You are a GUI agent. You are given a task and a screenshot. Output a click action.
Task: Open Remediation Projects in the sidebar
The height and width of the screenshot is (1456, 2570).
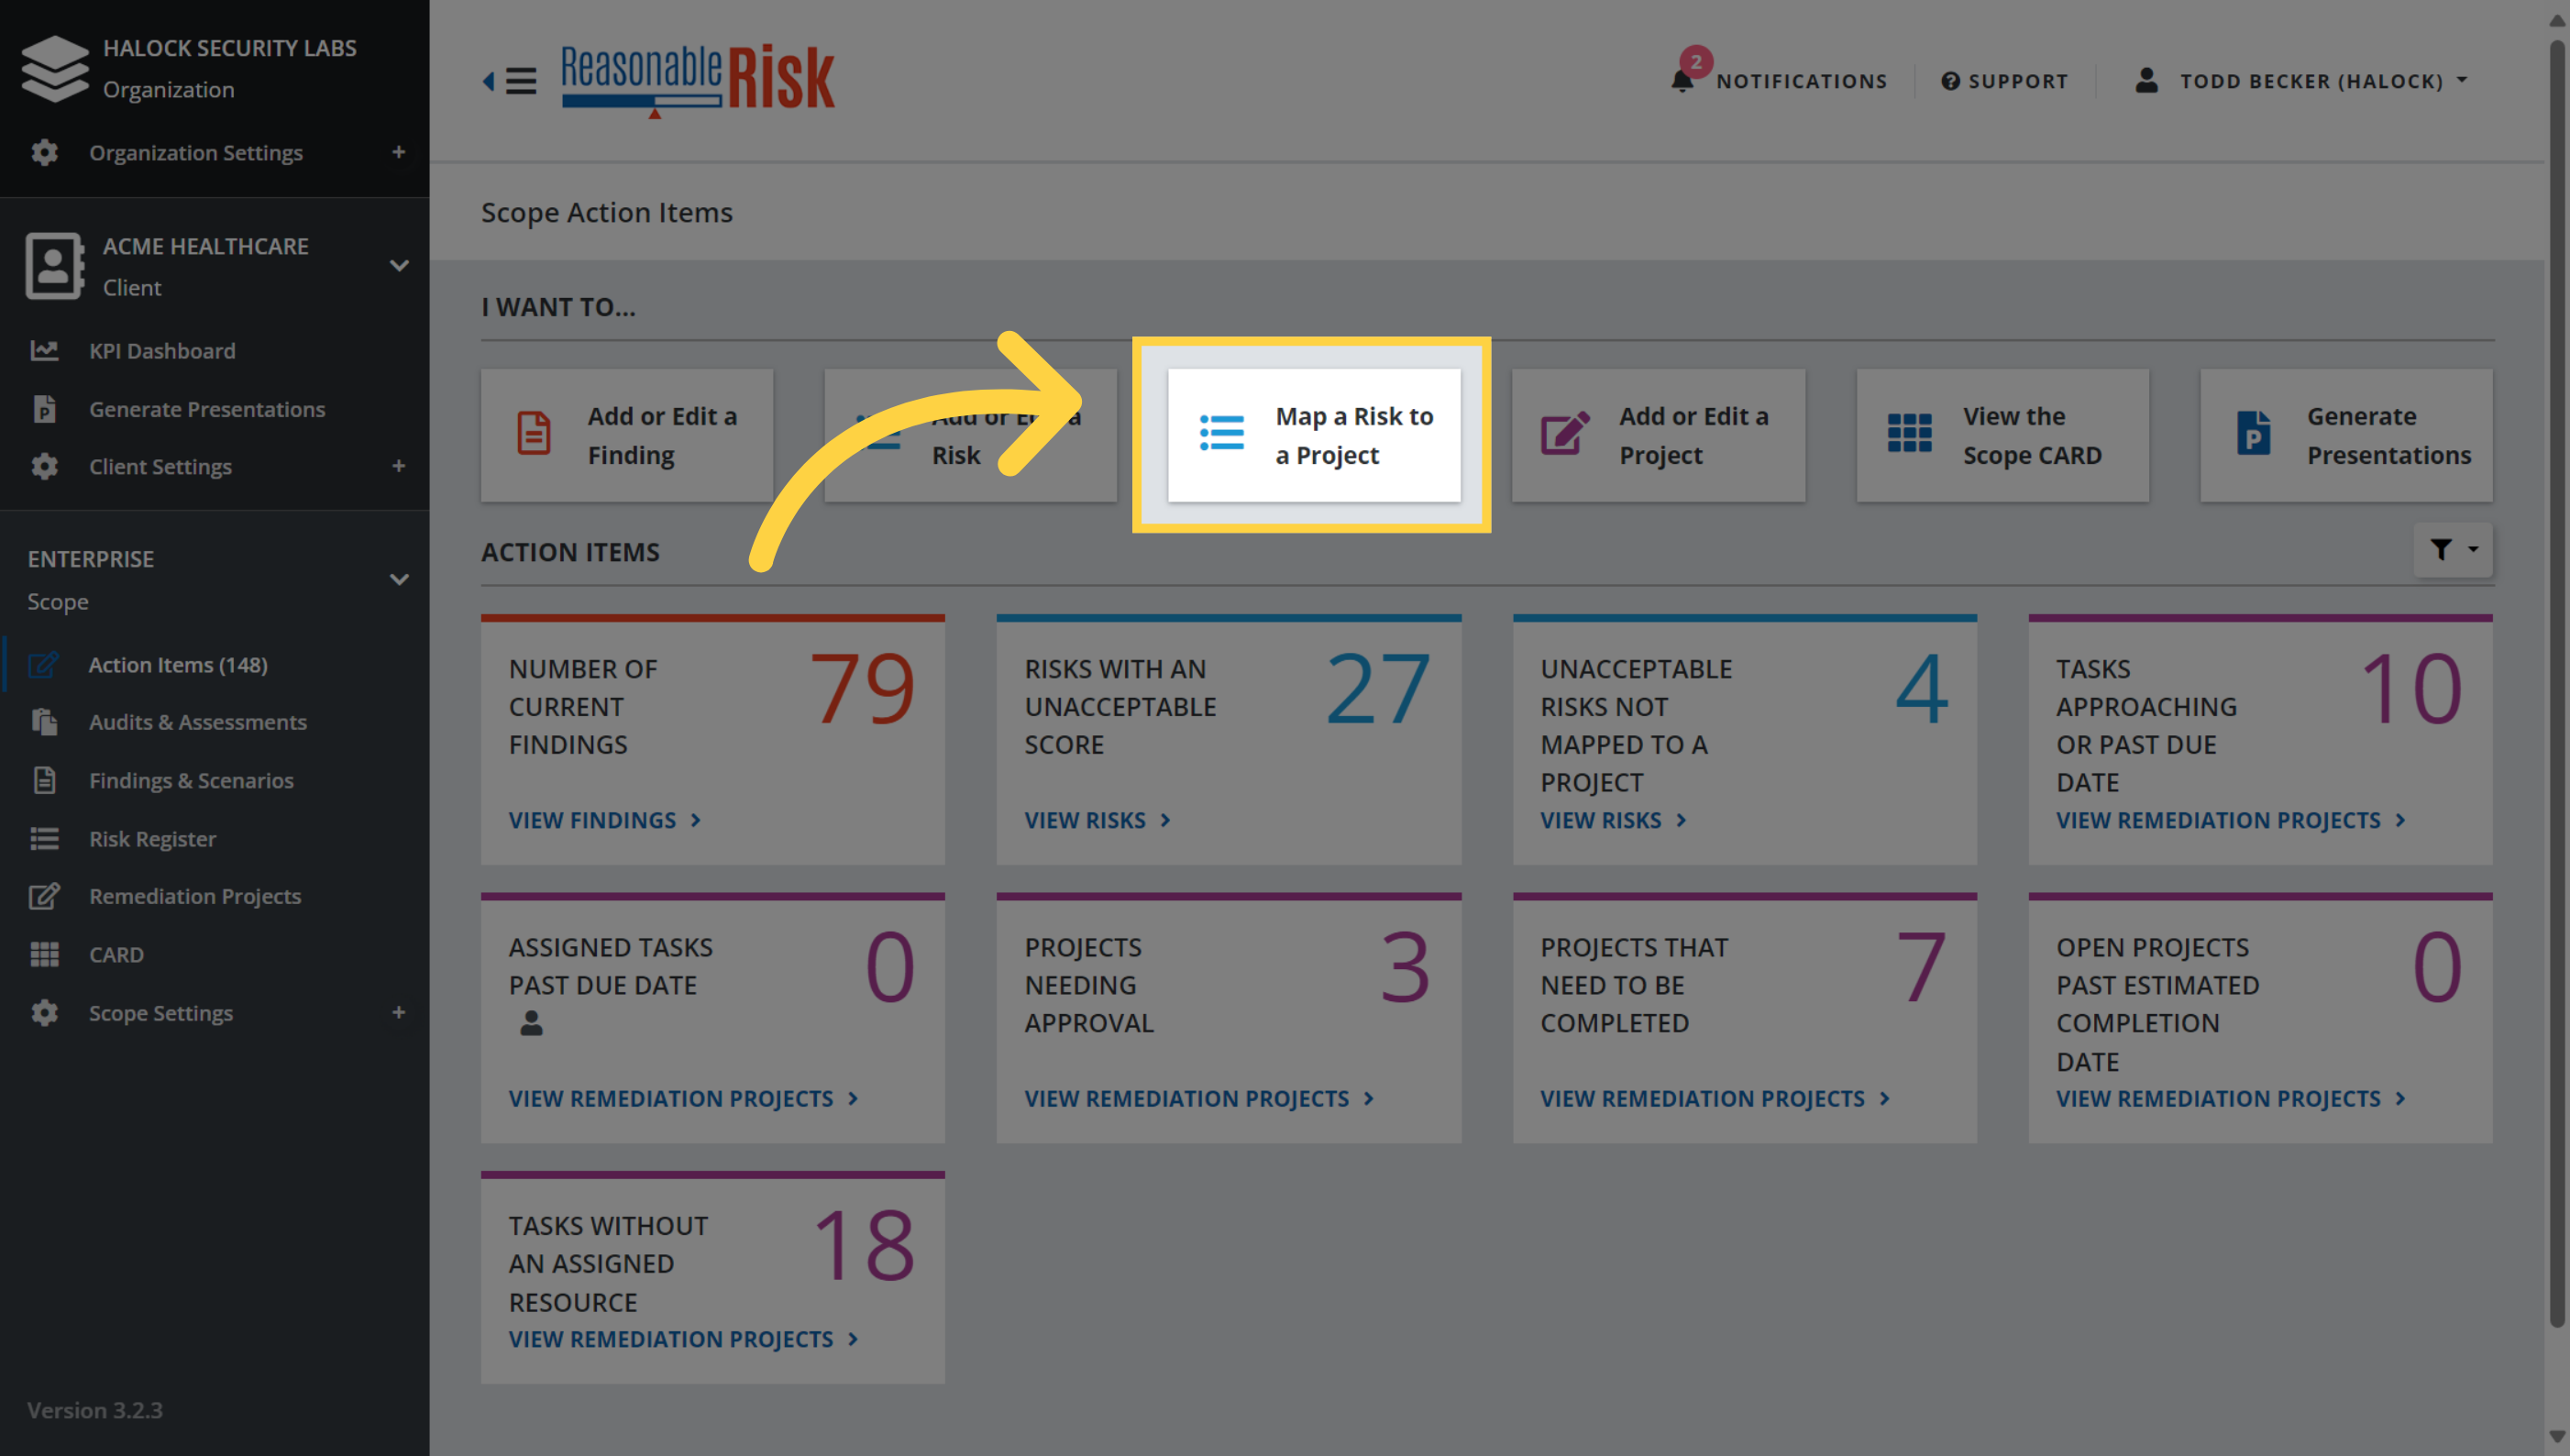point(195,896)
